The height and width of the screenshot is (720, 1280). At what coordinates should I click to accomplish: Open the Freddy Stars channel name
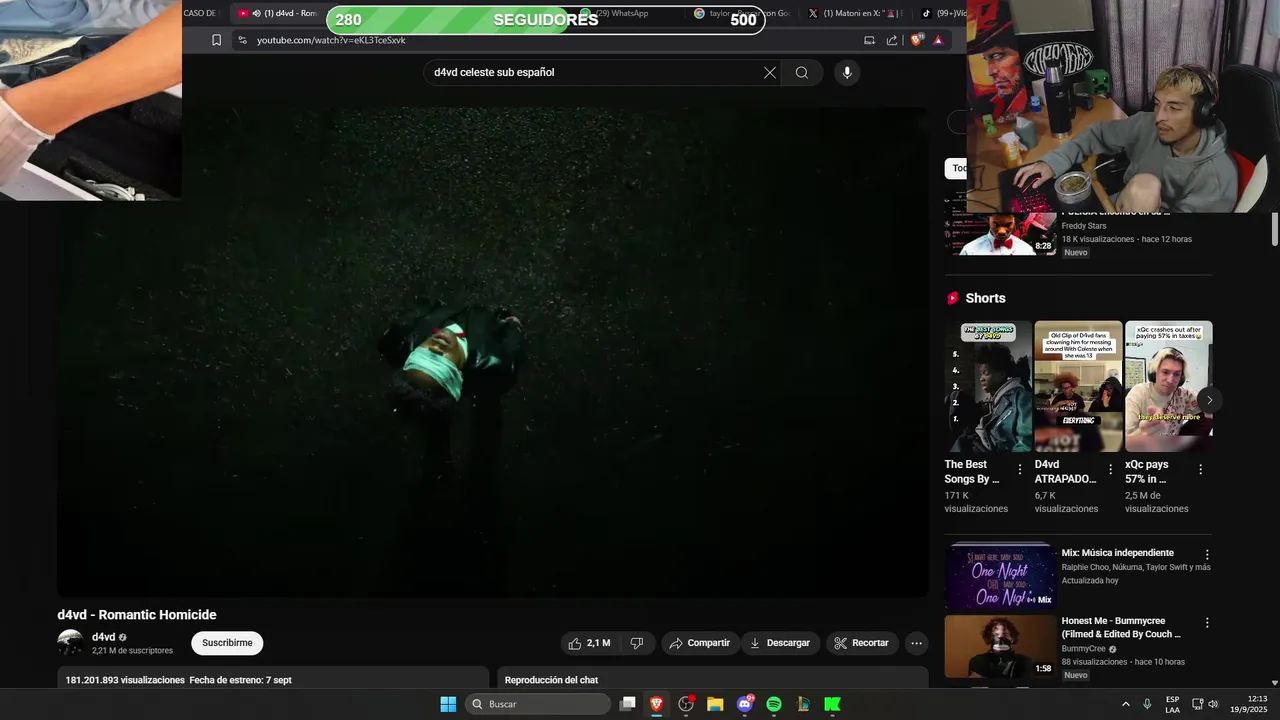point(1084,226)
